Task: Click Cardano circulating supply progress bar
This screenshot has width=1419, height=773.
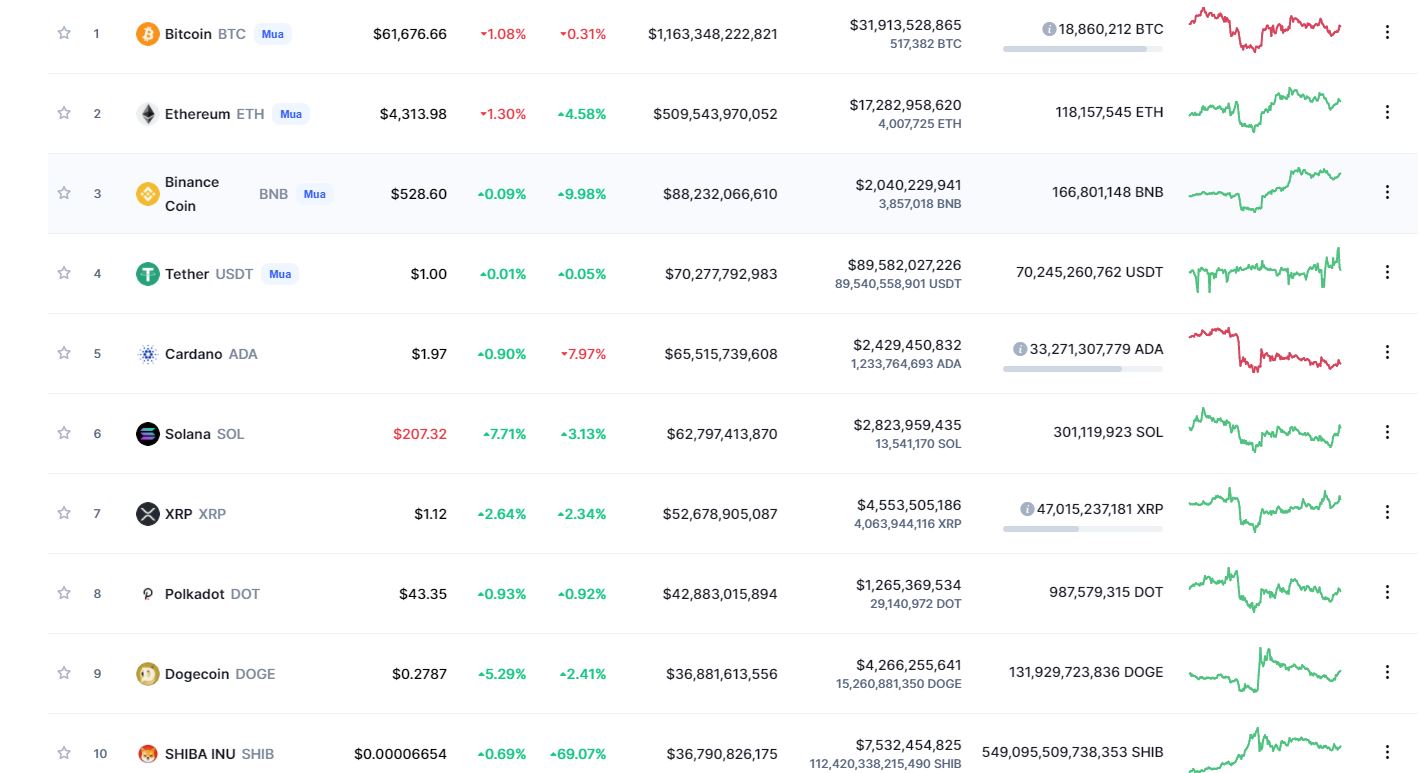Action: [x=1082, y=369]
